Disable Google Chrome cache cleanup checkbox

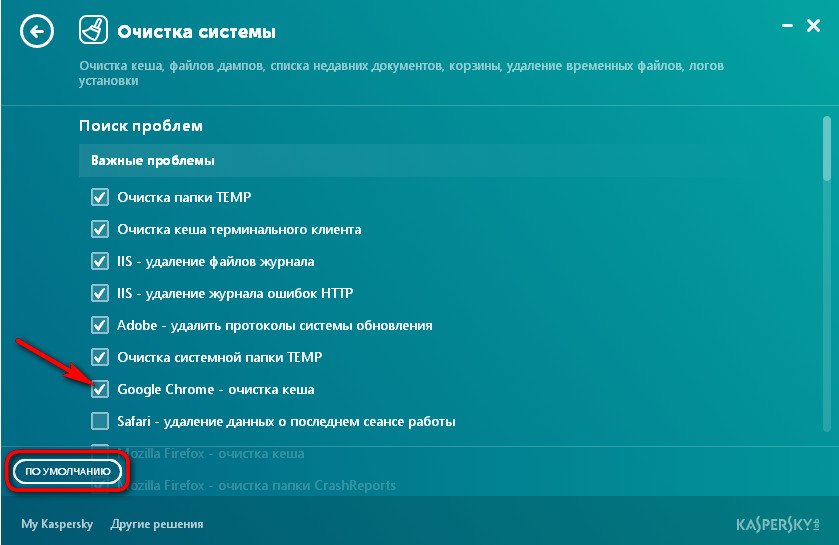pos(100,389)
